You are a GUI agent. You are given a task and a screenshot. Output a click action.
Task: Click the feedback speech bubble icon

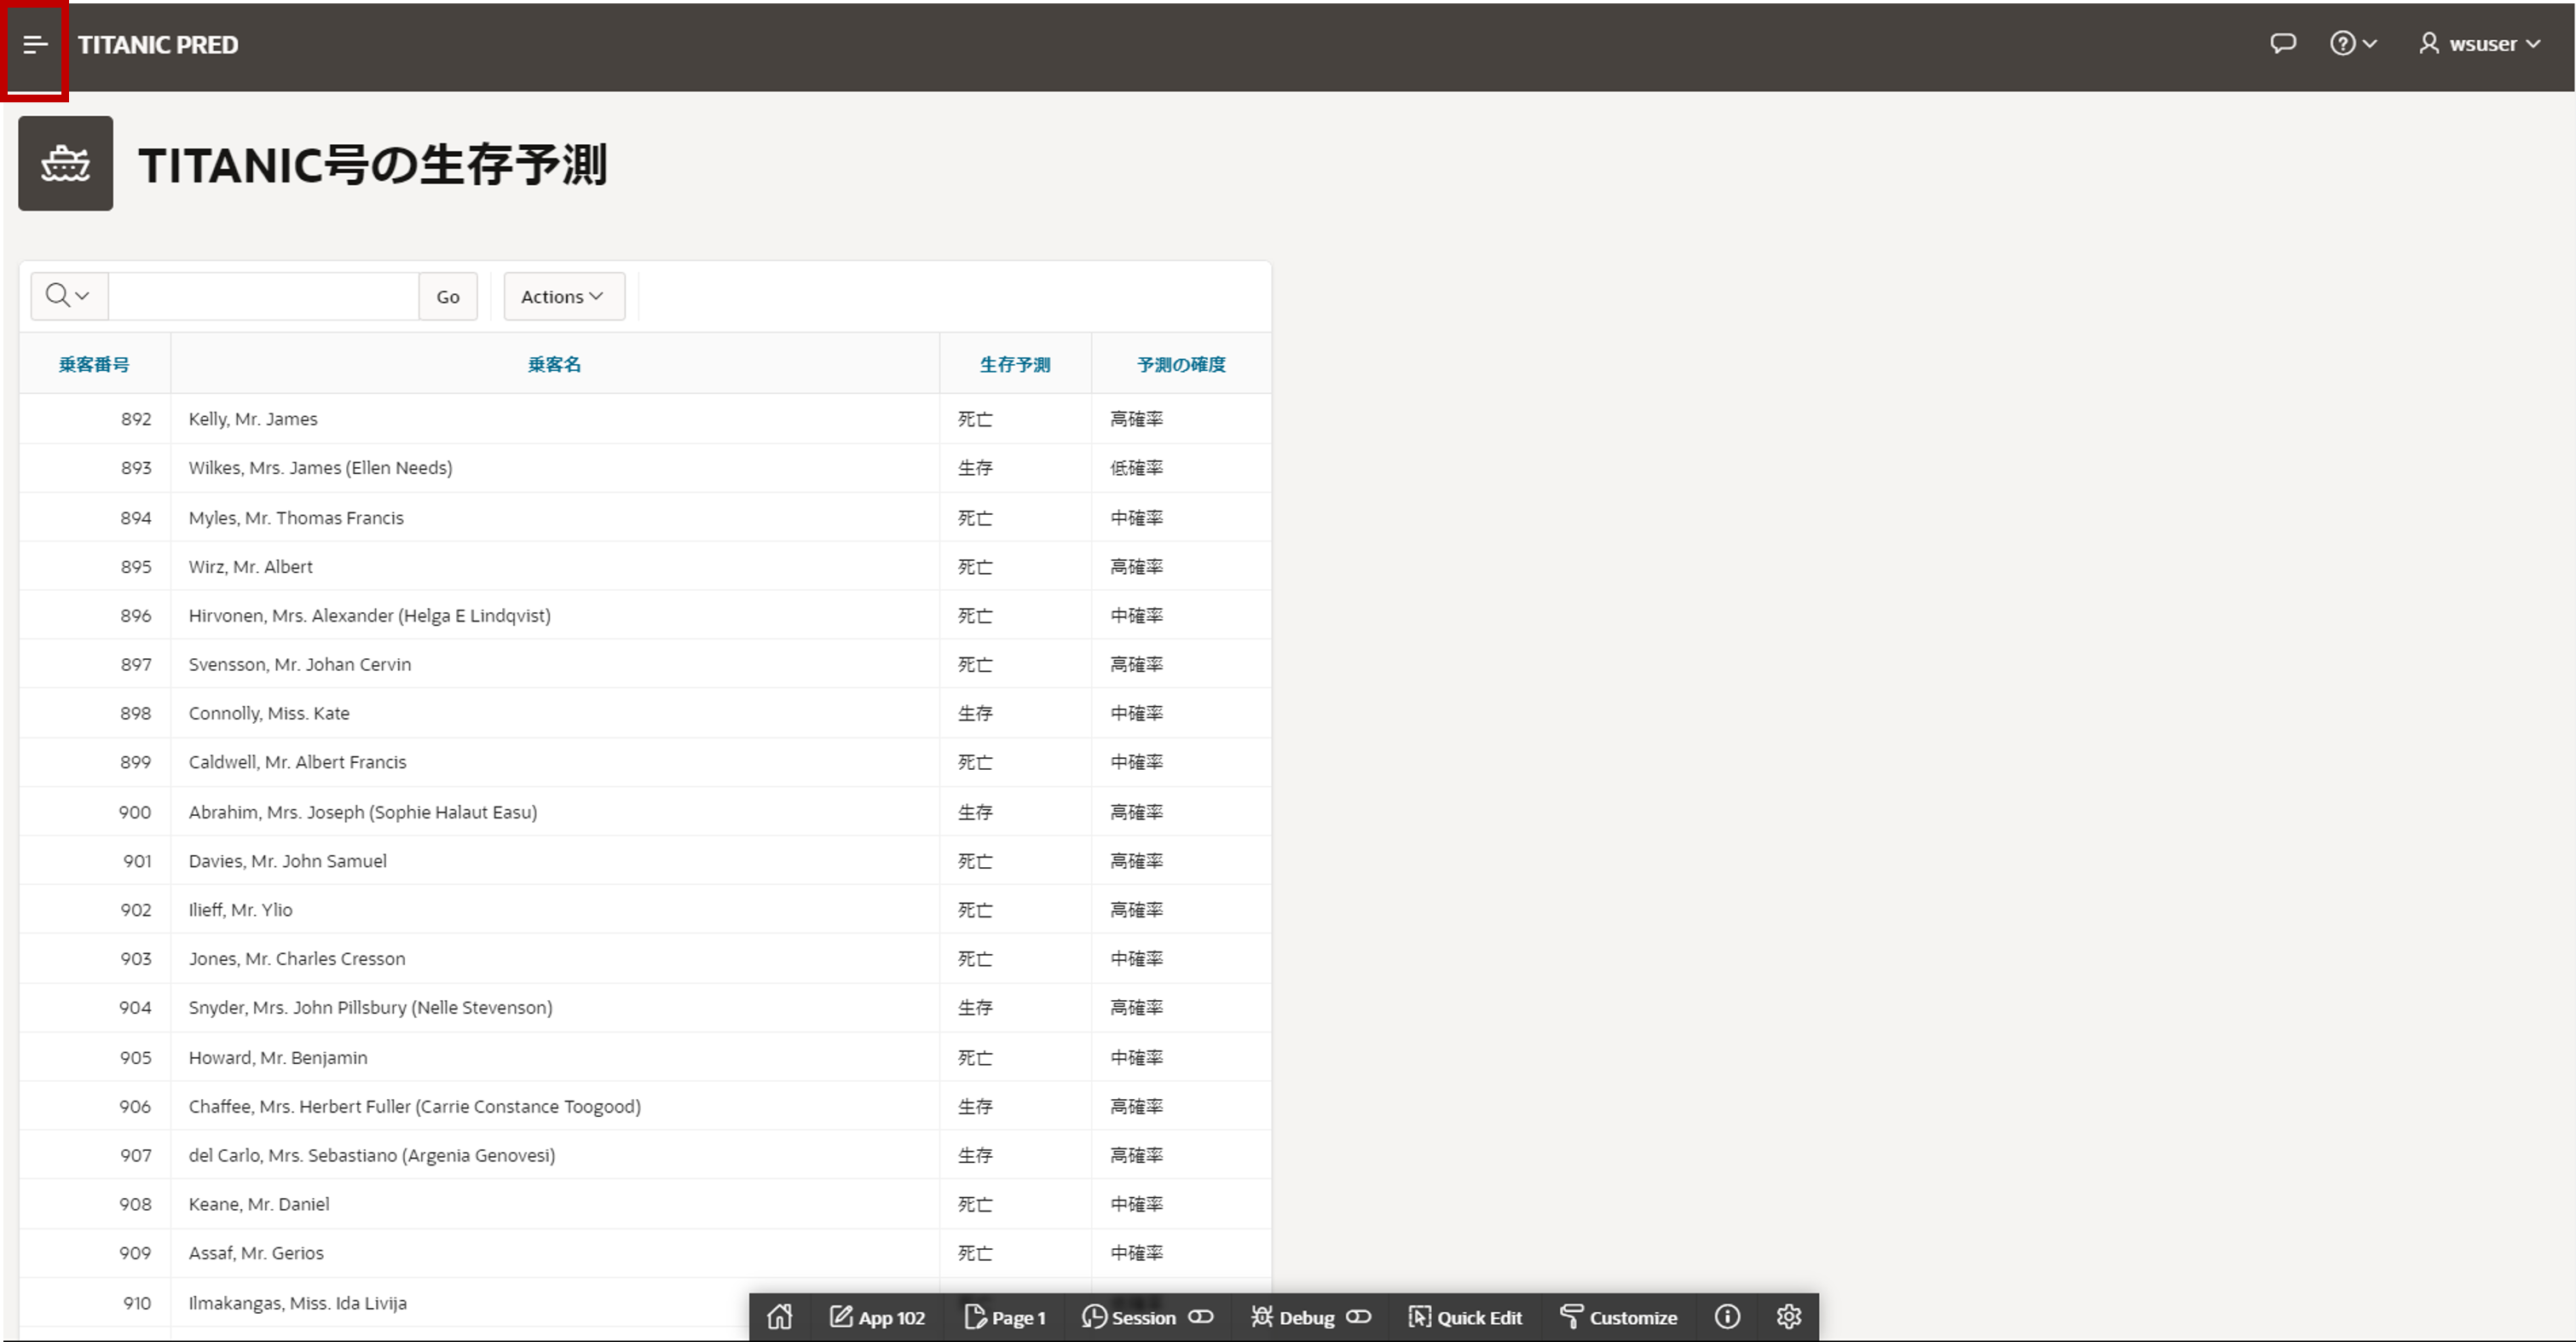click(2282, 44)
